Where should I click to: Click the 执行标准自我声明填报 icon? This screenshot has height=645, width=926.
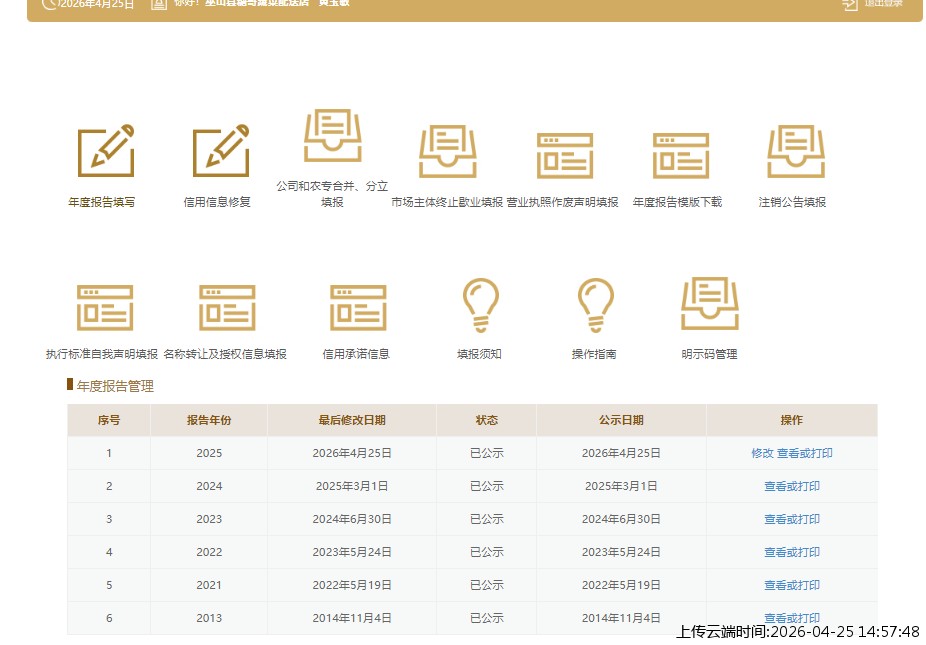[x=104, y=307]
